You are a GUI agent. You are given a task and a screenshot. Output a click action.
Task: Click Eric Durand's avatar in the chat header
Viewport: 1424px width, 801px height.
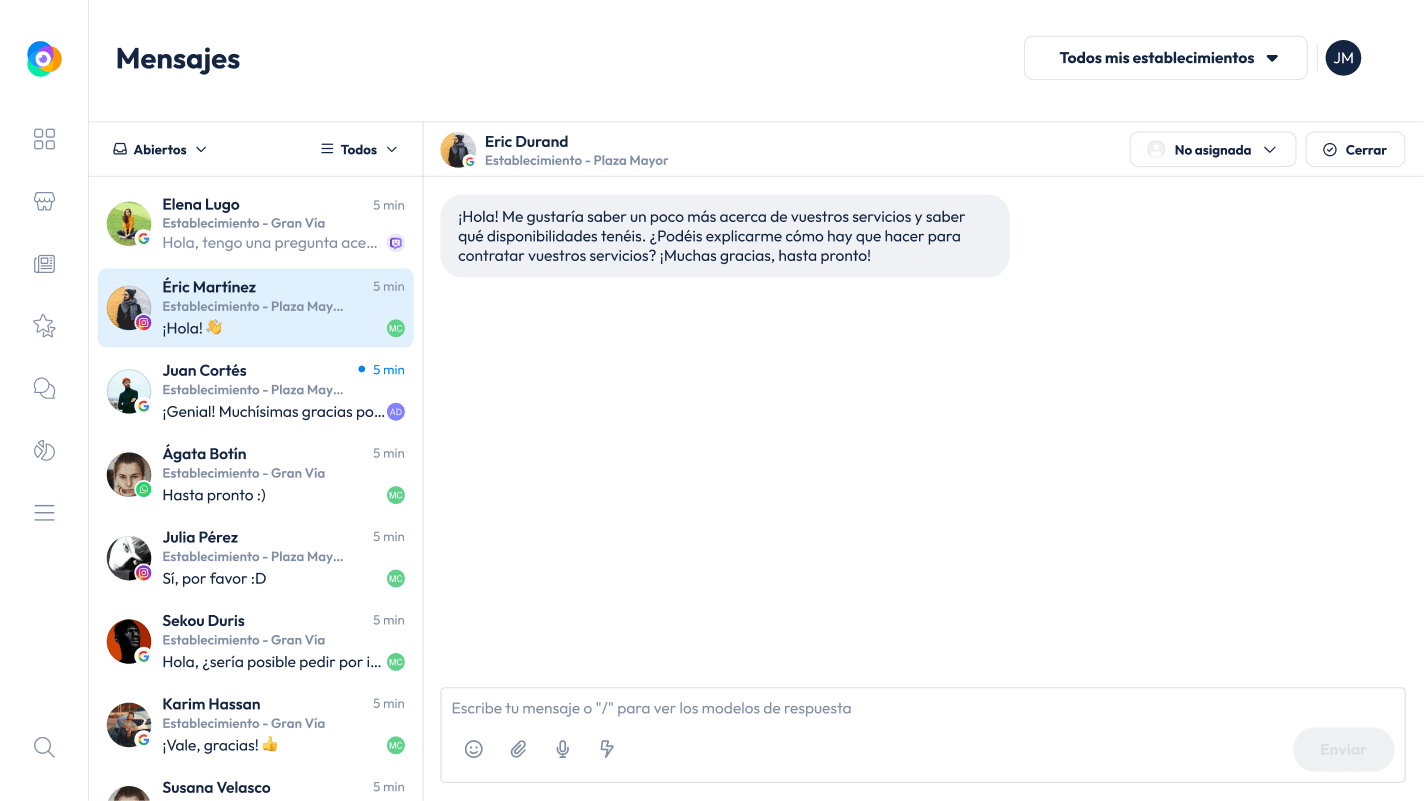458,150
